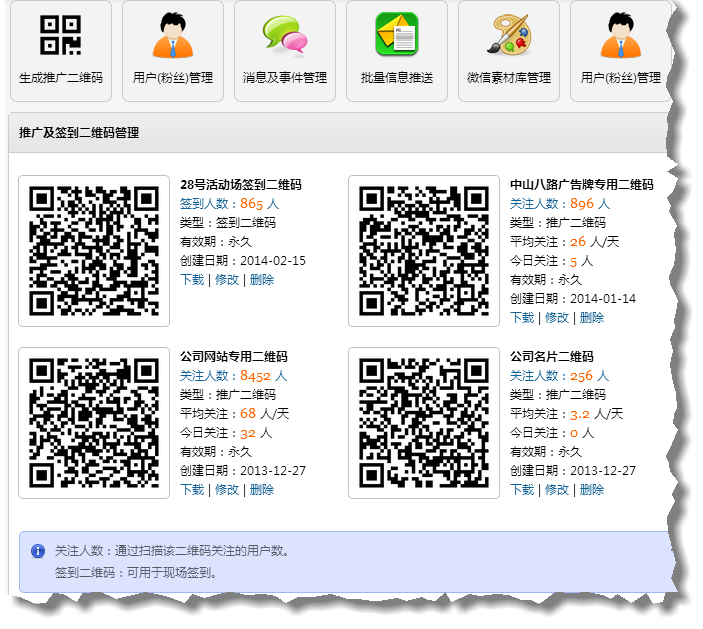
Task: Click the 中山八路广告牌专用二维码 title
Action: (581, 185)
